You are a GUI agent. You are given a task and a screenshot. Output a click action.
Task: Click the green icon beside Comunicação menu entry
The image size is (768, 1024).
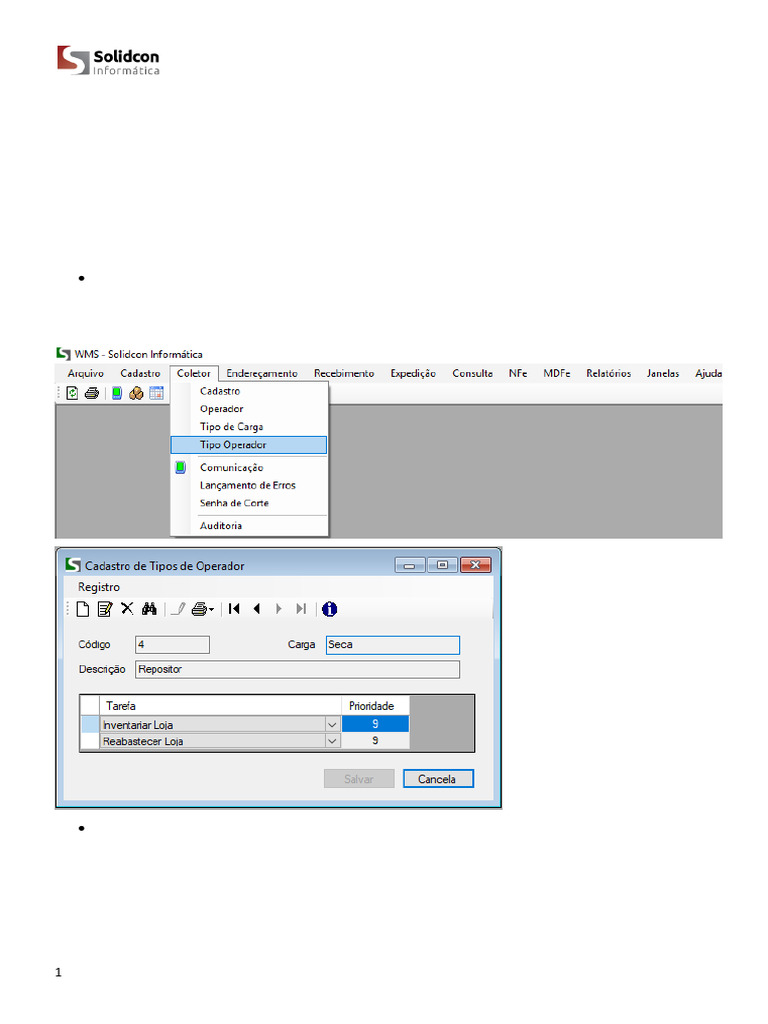pos(181,468)
